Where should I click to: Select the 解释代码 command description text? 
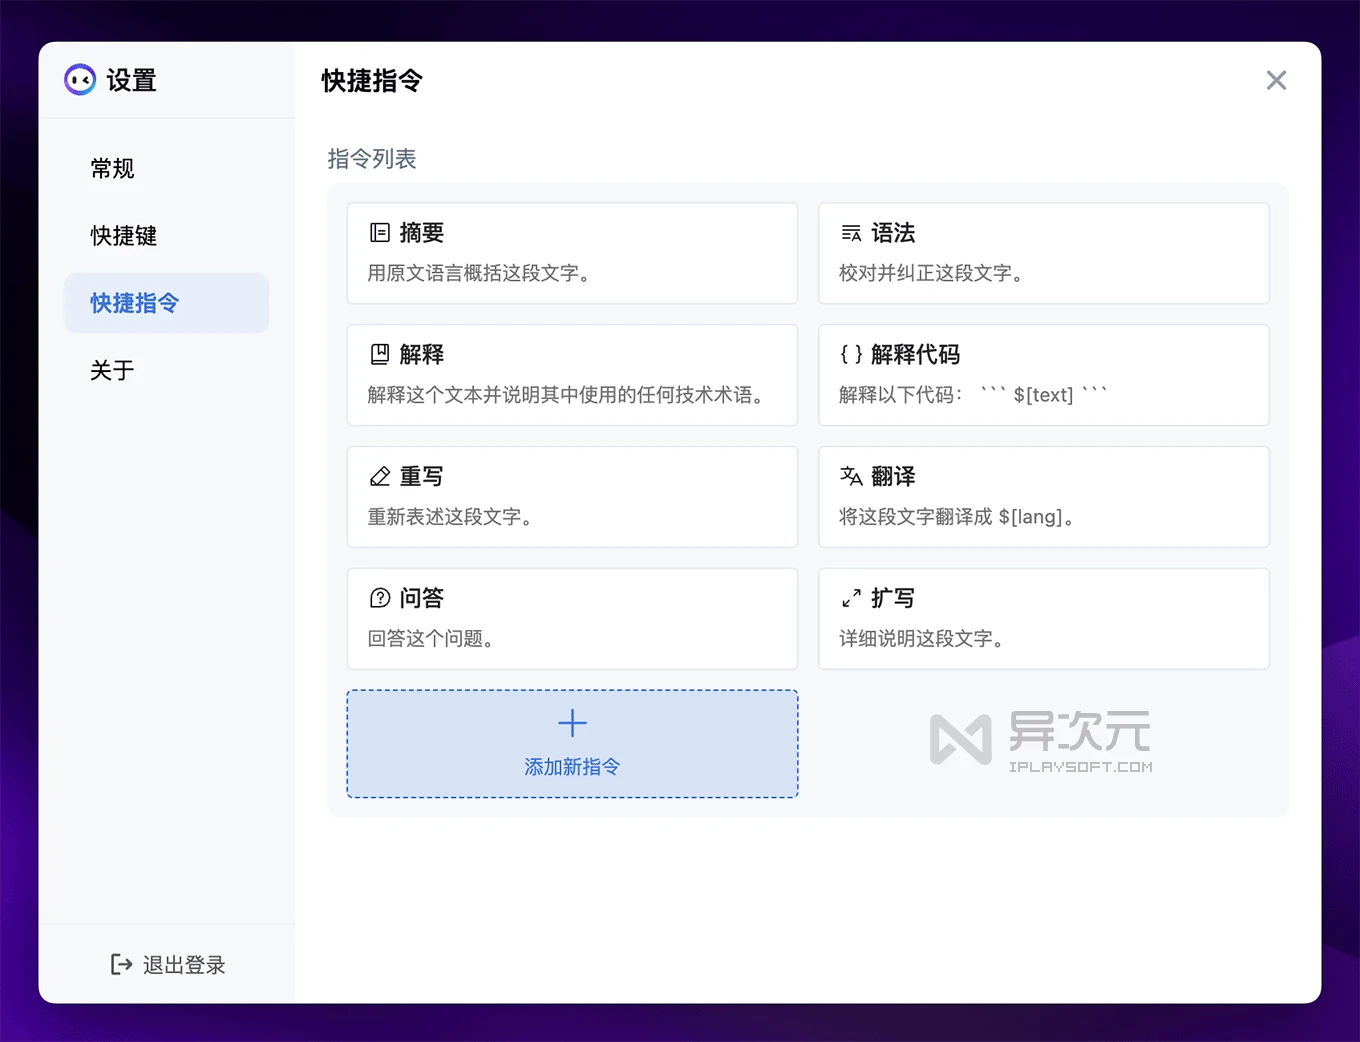point(972,395)
